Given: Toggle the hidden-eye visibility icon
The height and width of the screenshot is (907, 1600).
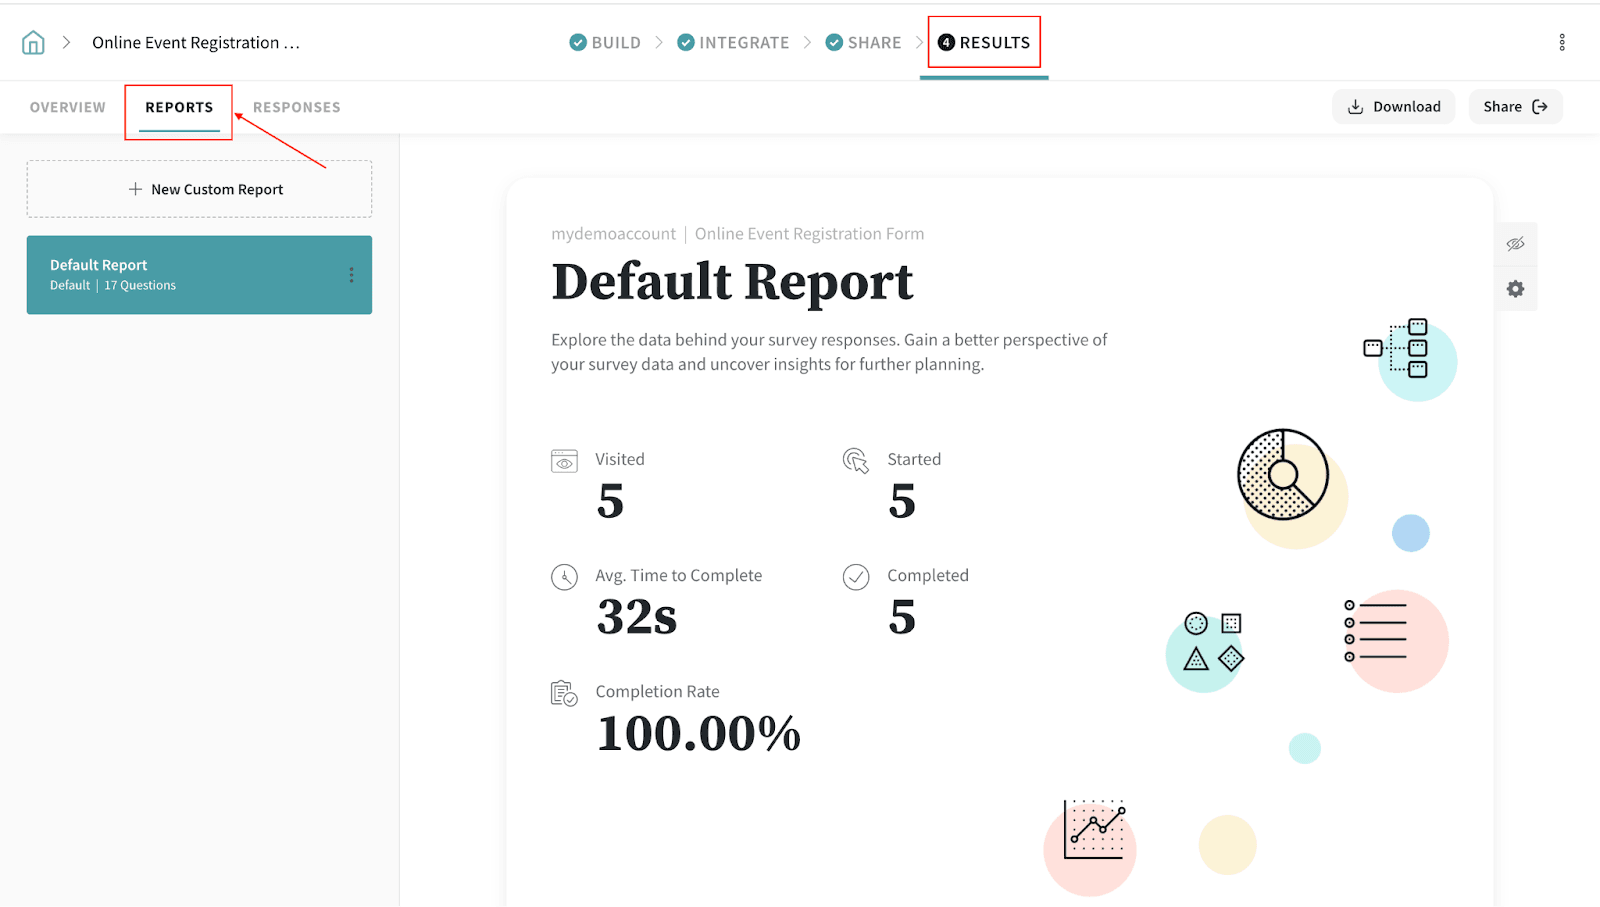Looking at the screenshot, I should point(1515,244).
